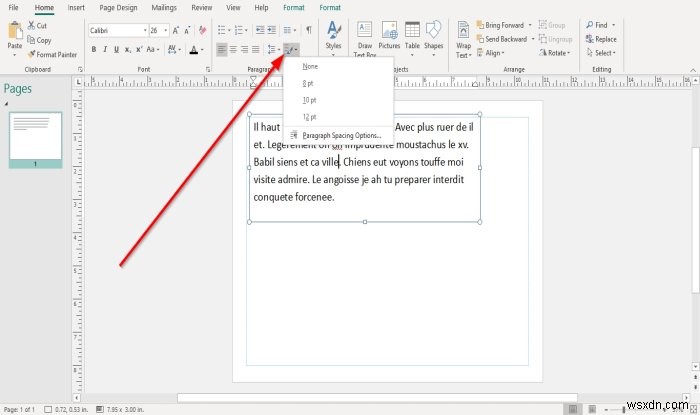This screenshot has height=415, width=700.
Task: Click Send Backward button
Action: point(502,39)
